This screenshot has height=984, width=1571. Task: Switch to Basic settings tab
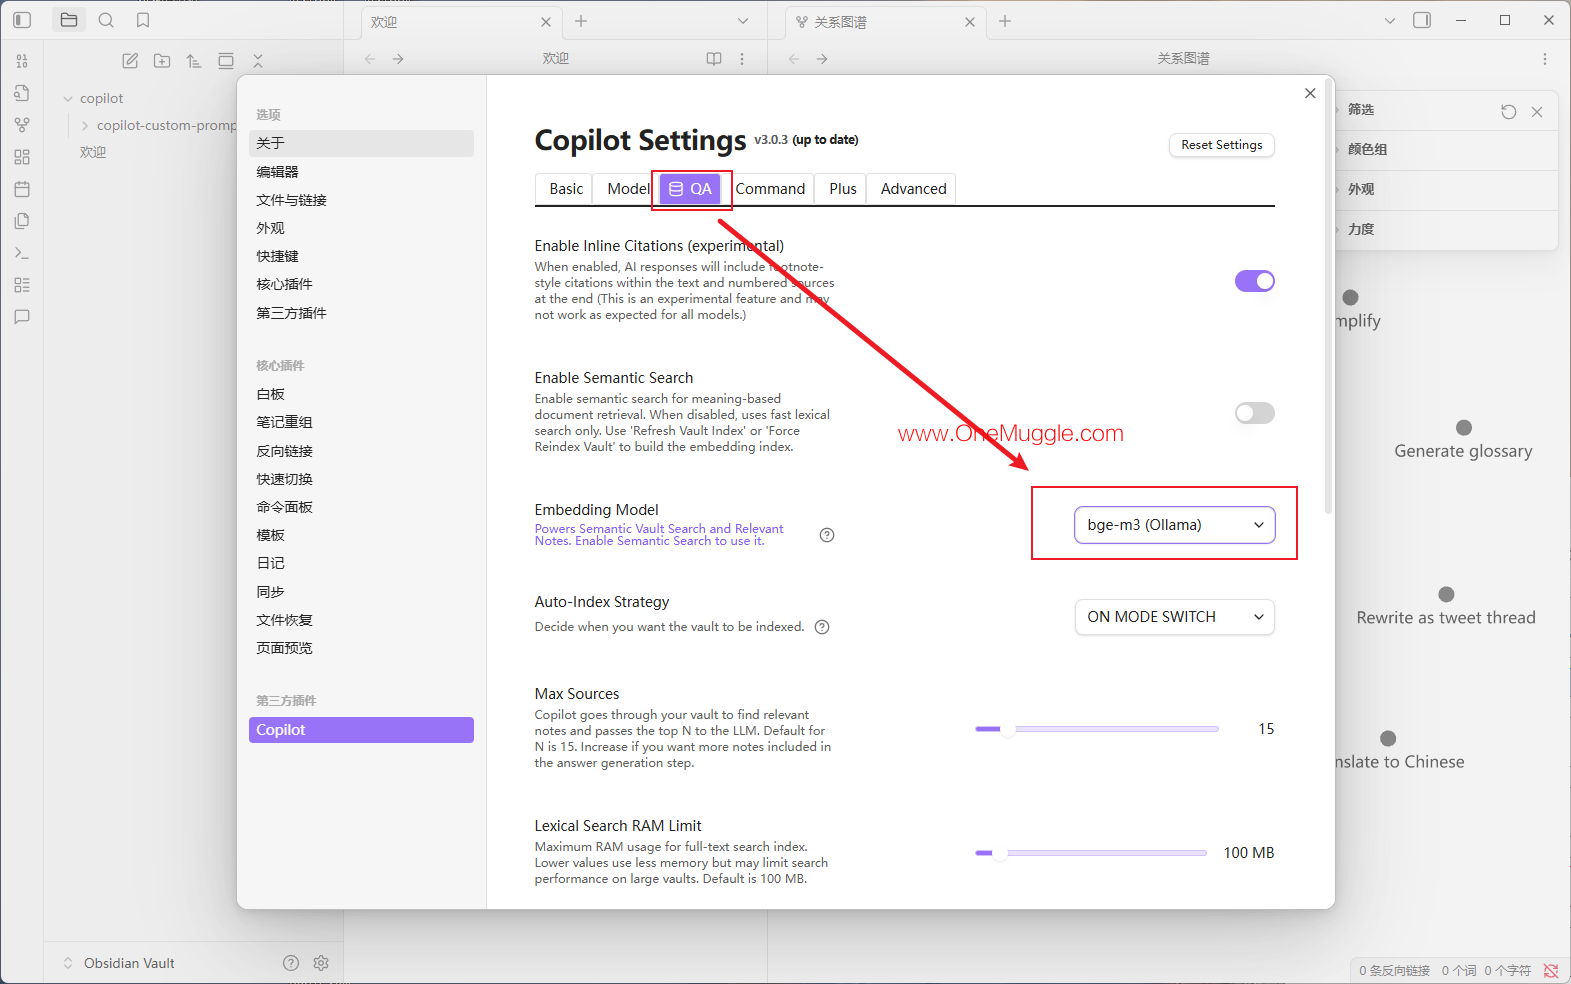tap(566, 189)
